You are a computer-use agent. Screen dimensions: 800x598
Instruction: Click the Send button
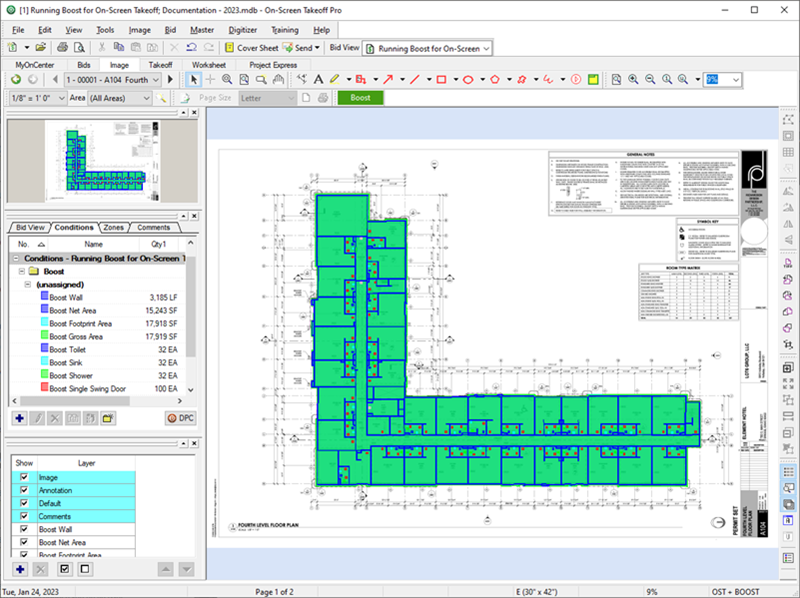[298, 48]
